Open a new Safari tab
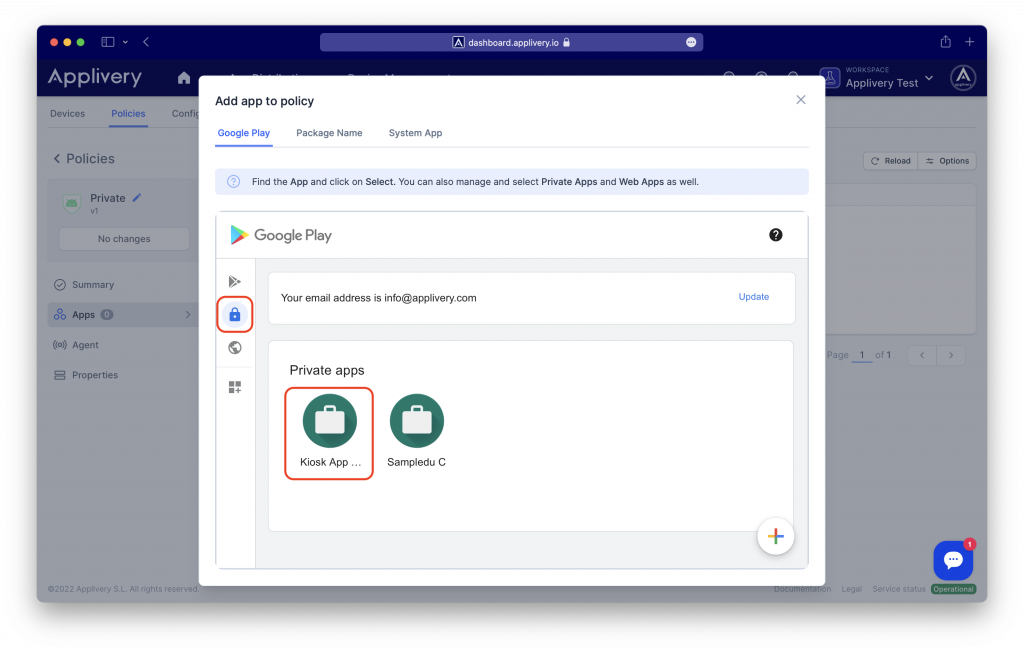This screenshot has width=1024, height=651. [x=969, y=42]
